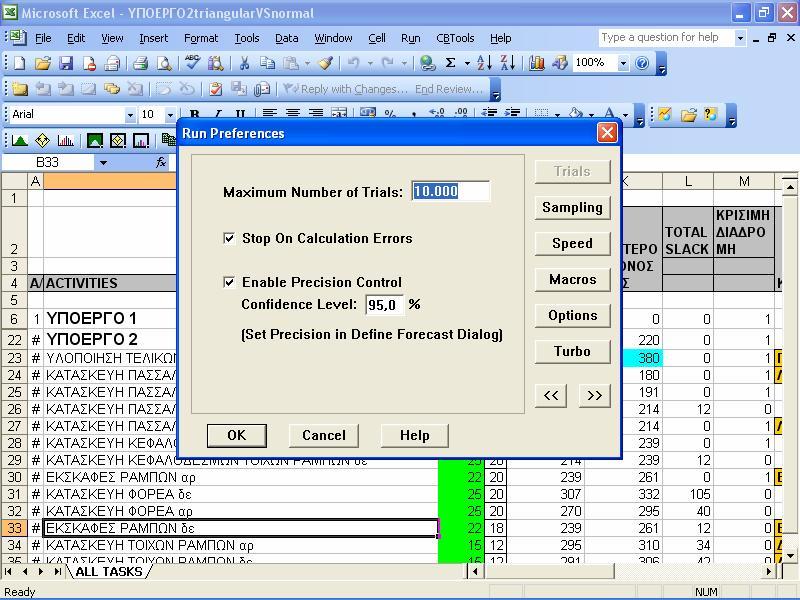Select row header 33
Screen dimensions: 800x600
point(14,528)
